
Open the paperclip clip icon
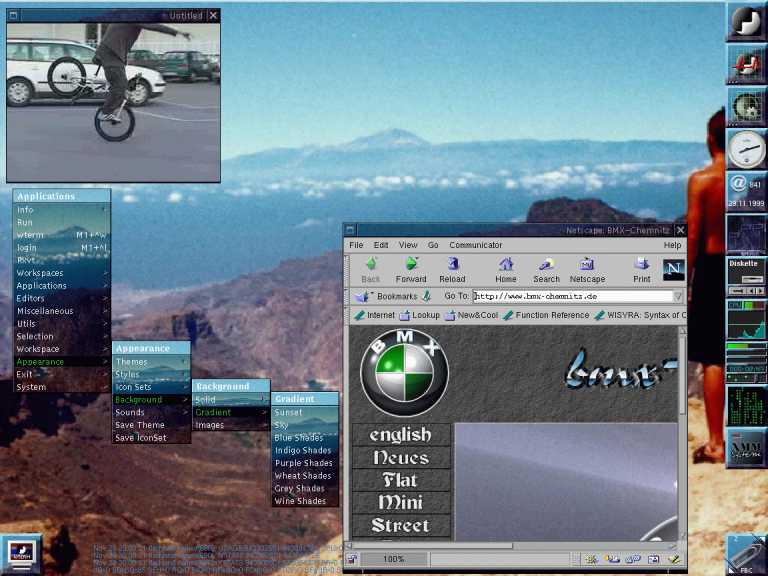click(x=746, y=554)
